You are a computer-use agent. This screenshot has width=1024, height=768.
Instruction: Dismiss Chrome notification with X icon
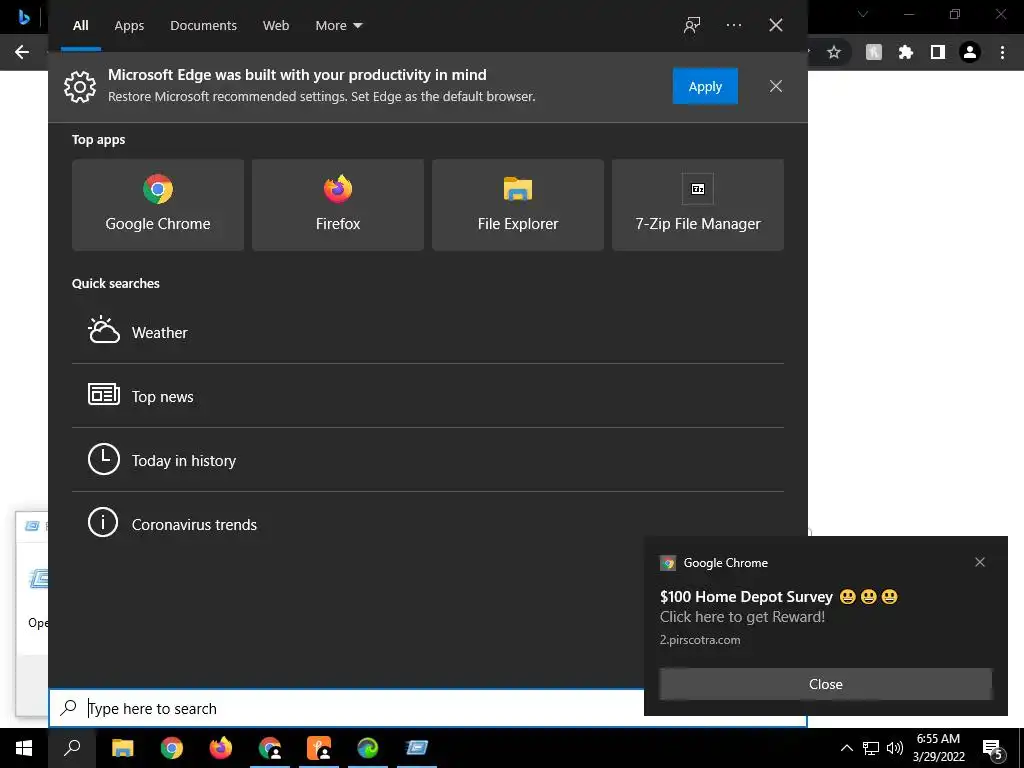point(980,562)
